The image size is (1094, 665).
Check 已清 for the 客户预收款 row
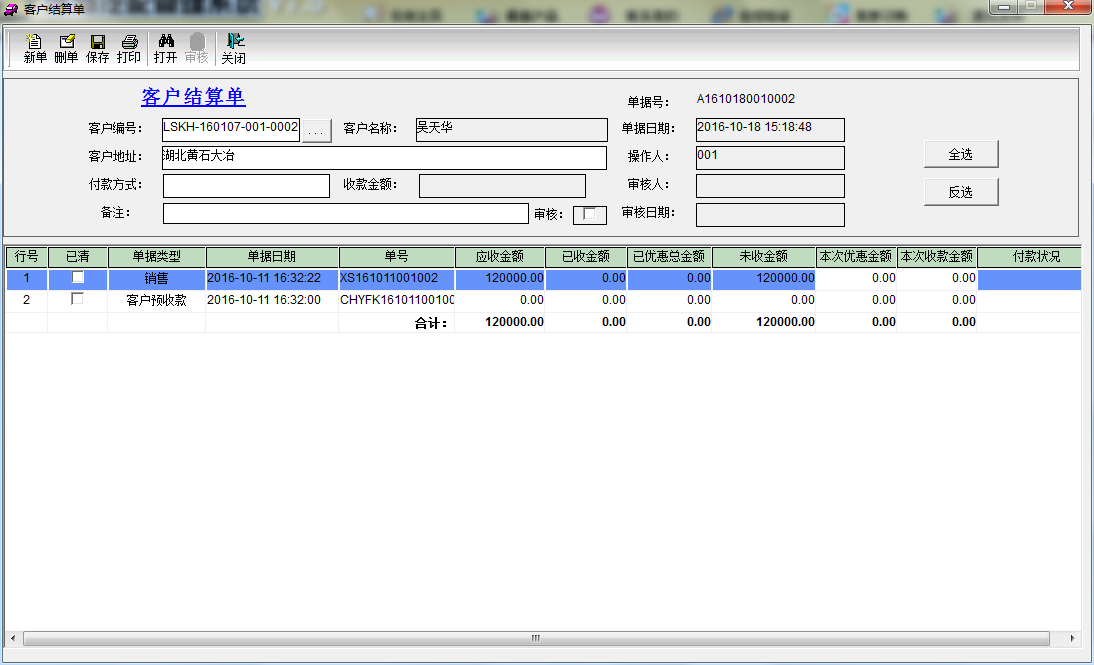(x=77, y=299)
